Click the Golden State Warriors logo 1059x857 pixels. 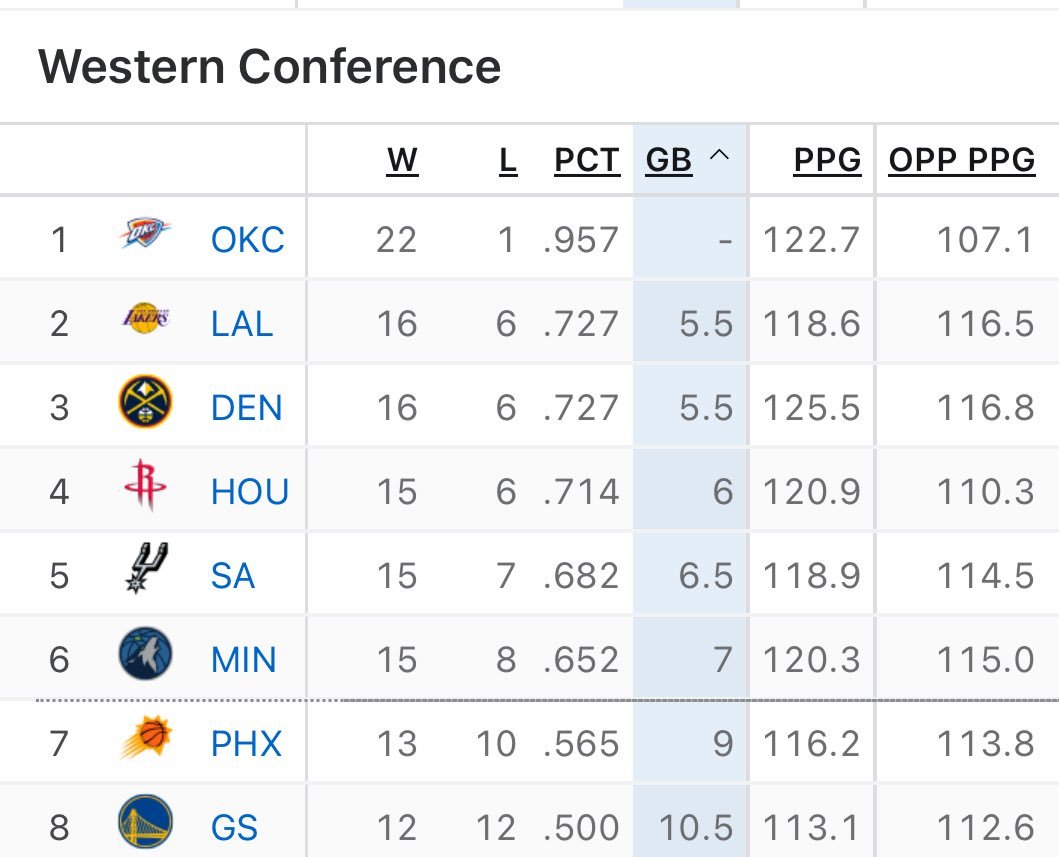pos(145,823)
